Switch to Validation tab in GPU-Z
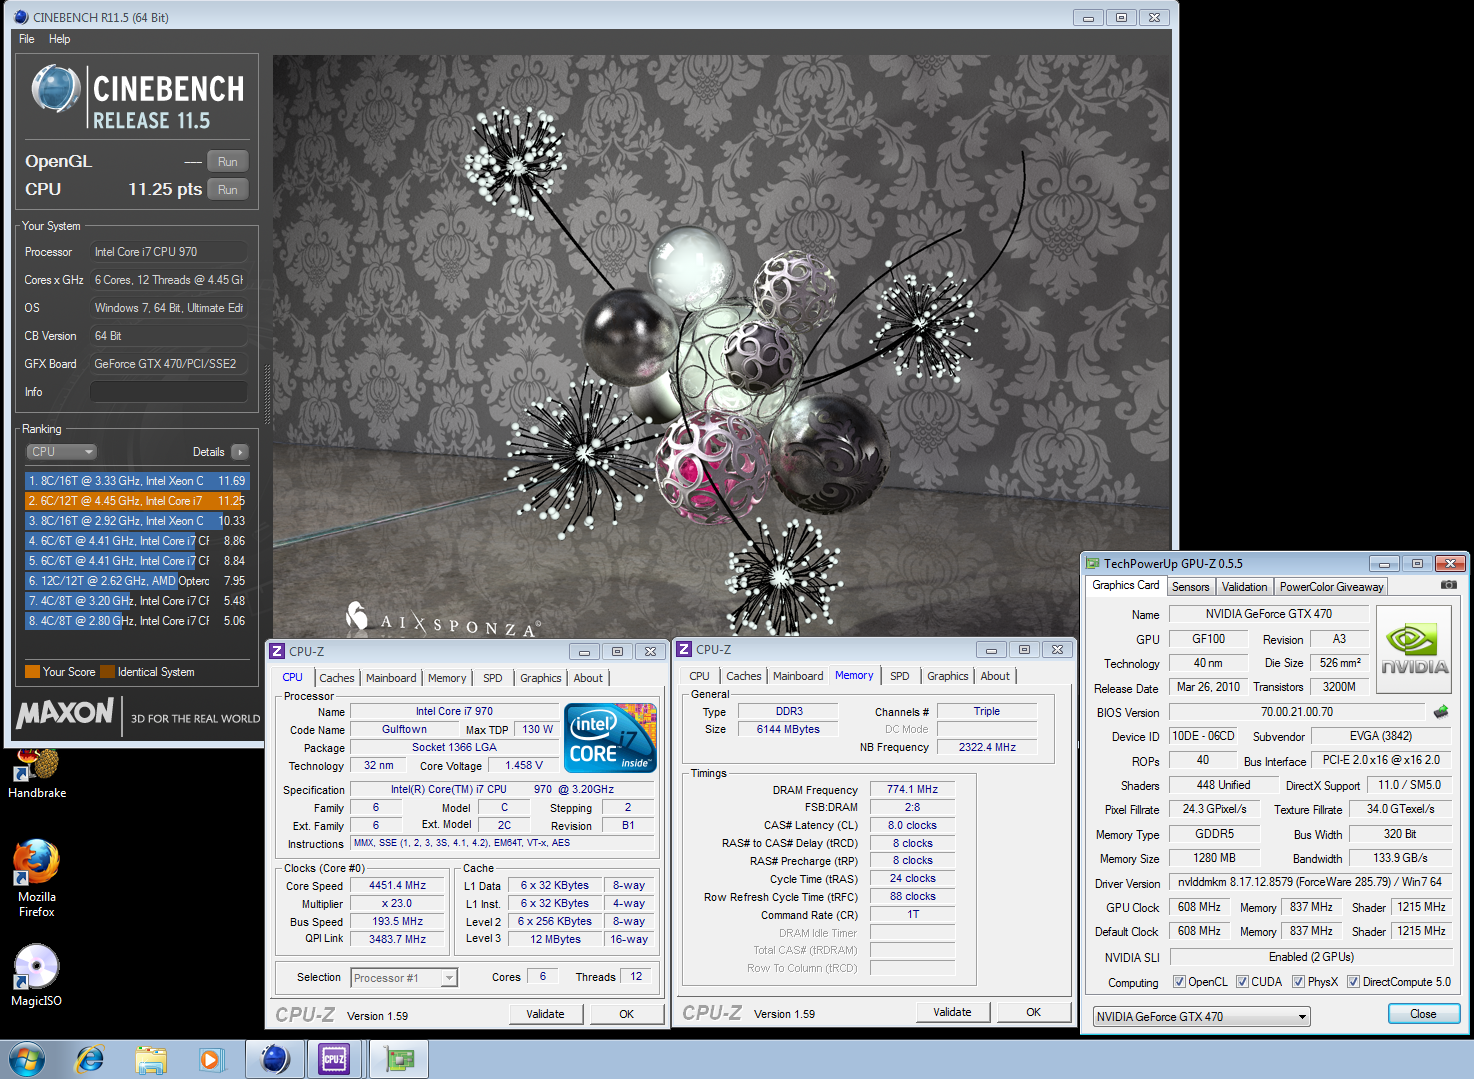Viewport: 1474px width, 1079px height. (x=1244, y=587)
